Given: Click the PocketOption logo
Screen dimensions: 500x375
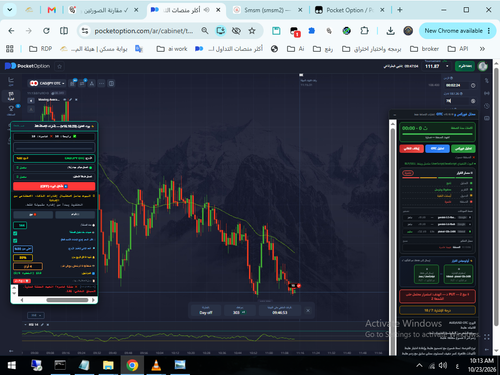Looking at the screenshot, I should click(27, 66).
